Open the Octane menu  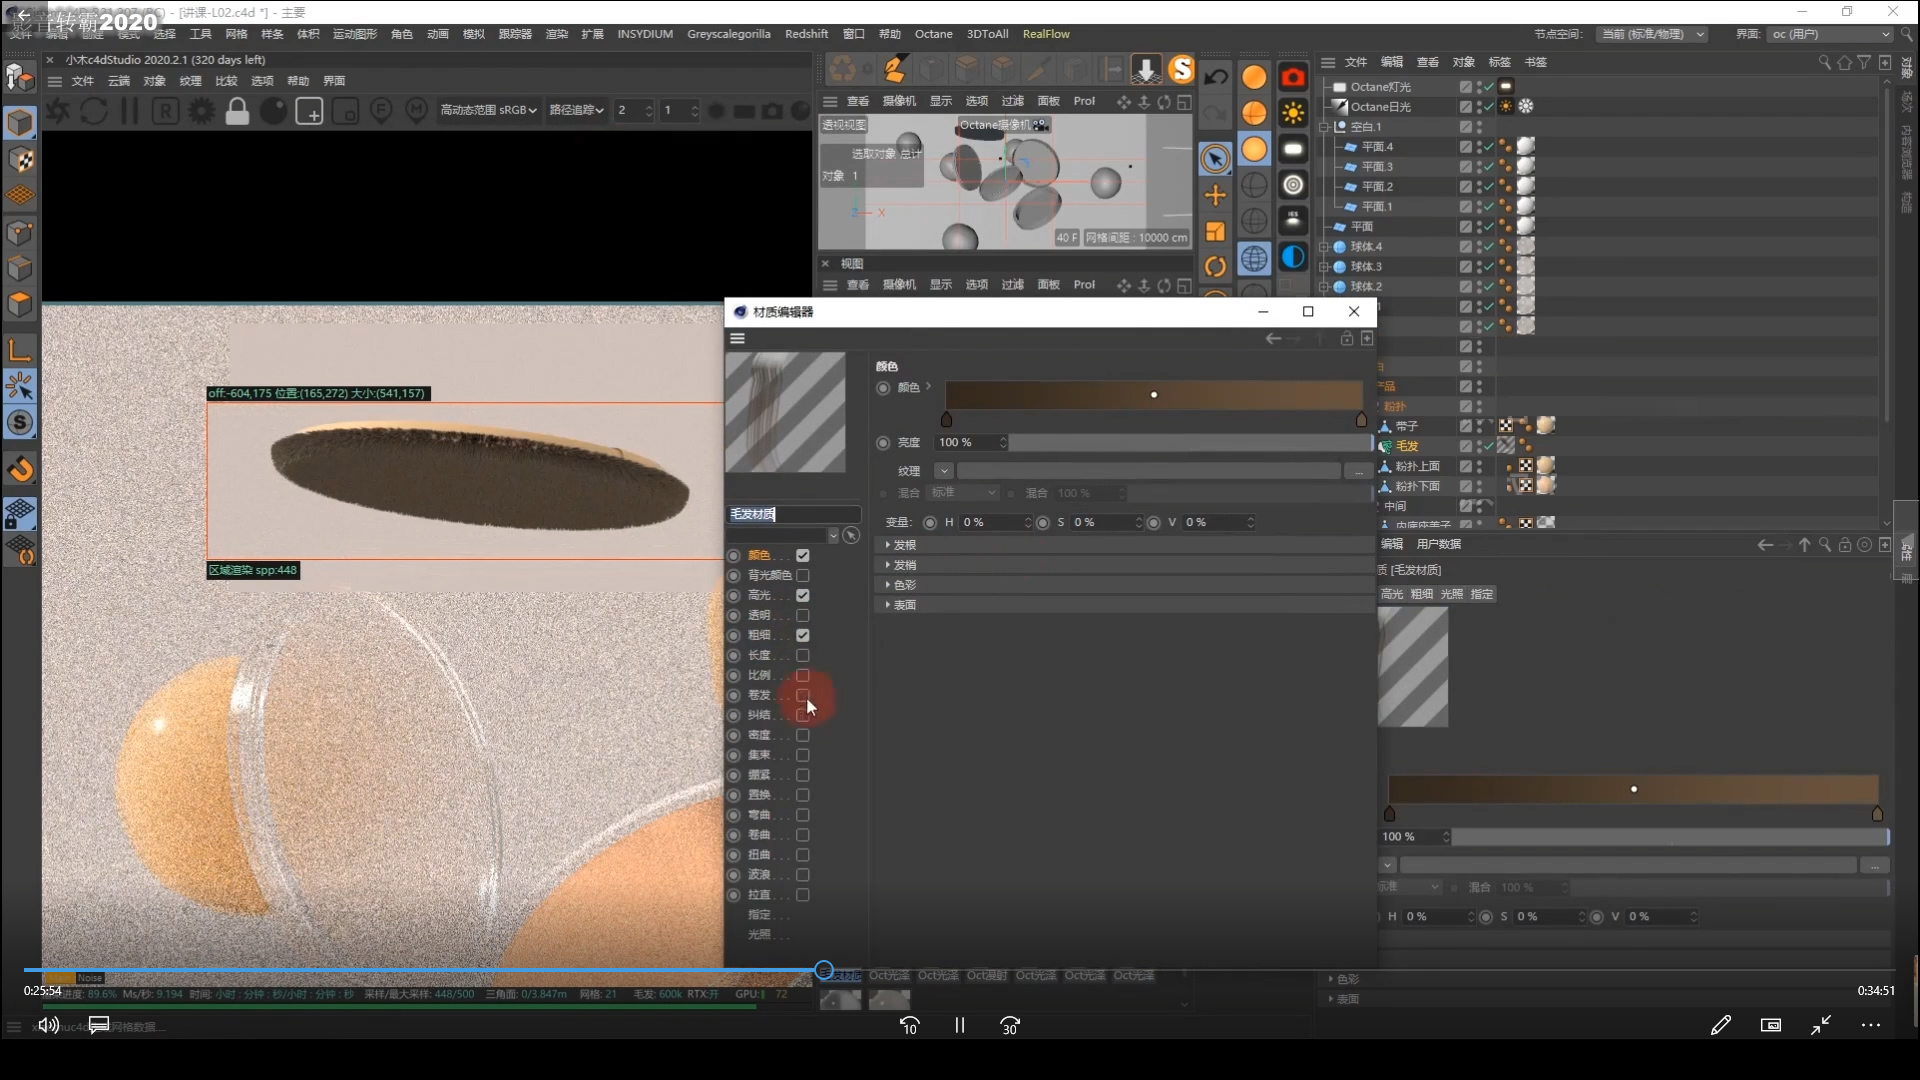933,34
